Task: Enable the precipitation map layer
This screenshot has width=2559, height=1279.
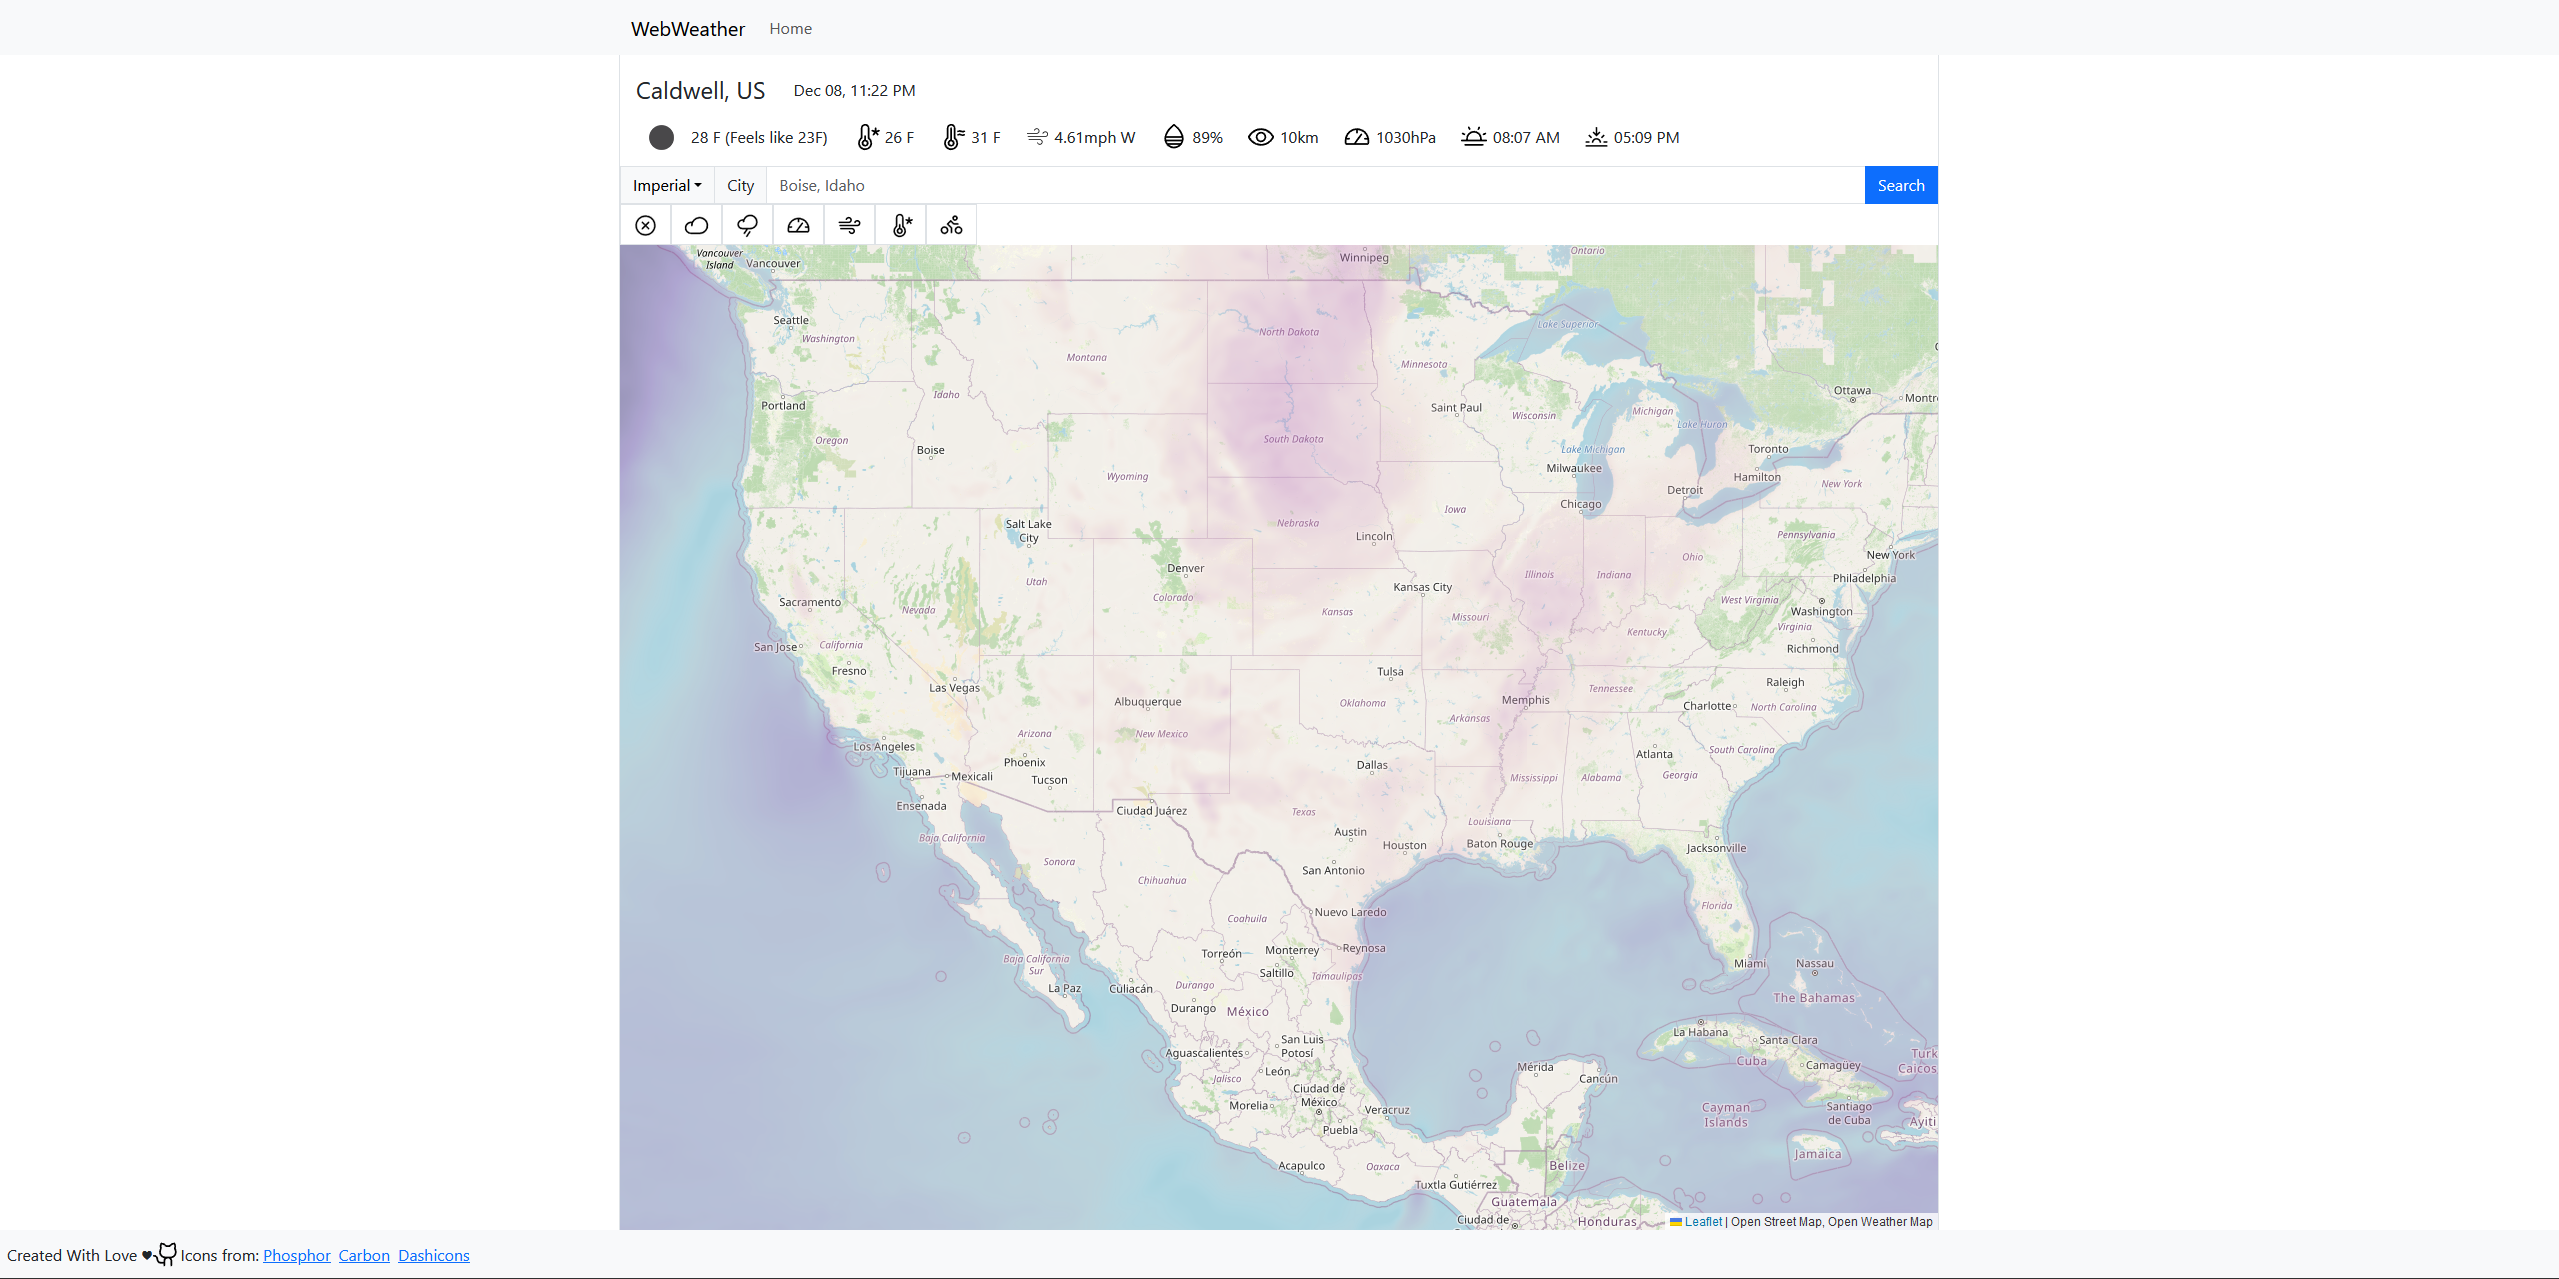Action: 747,225
